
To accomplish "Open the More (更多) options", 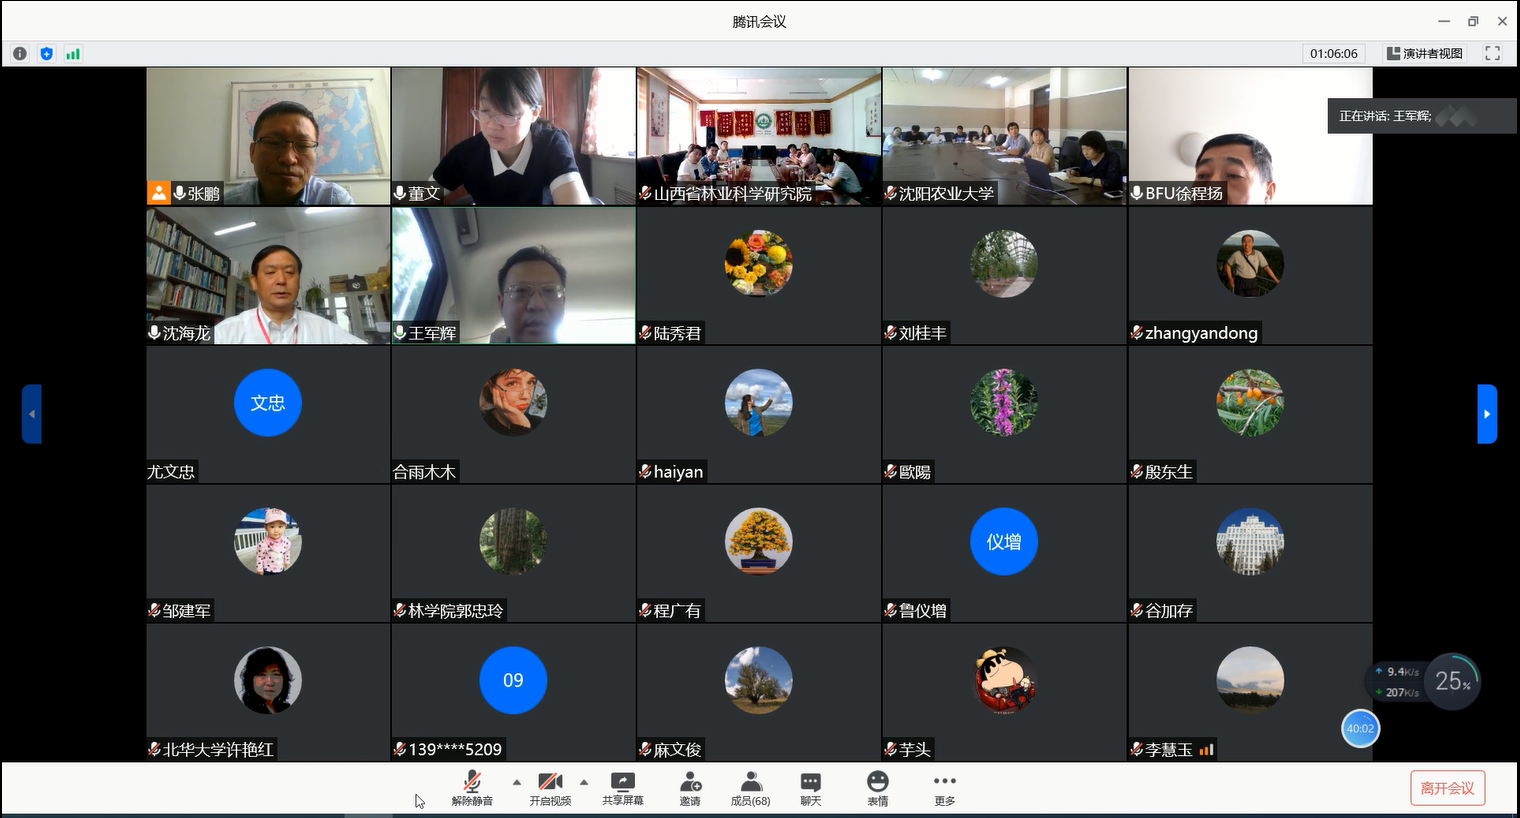I will point(944,787).
